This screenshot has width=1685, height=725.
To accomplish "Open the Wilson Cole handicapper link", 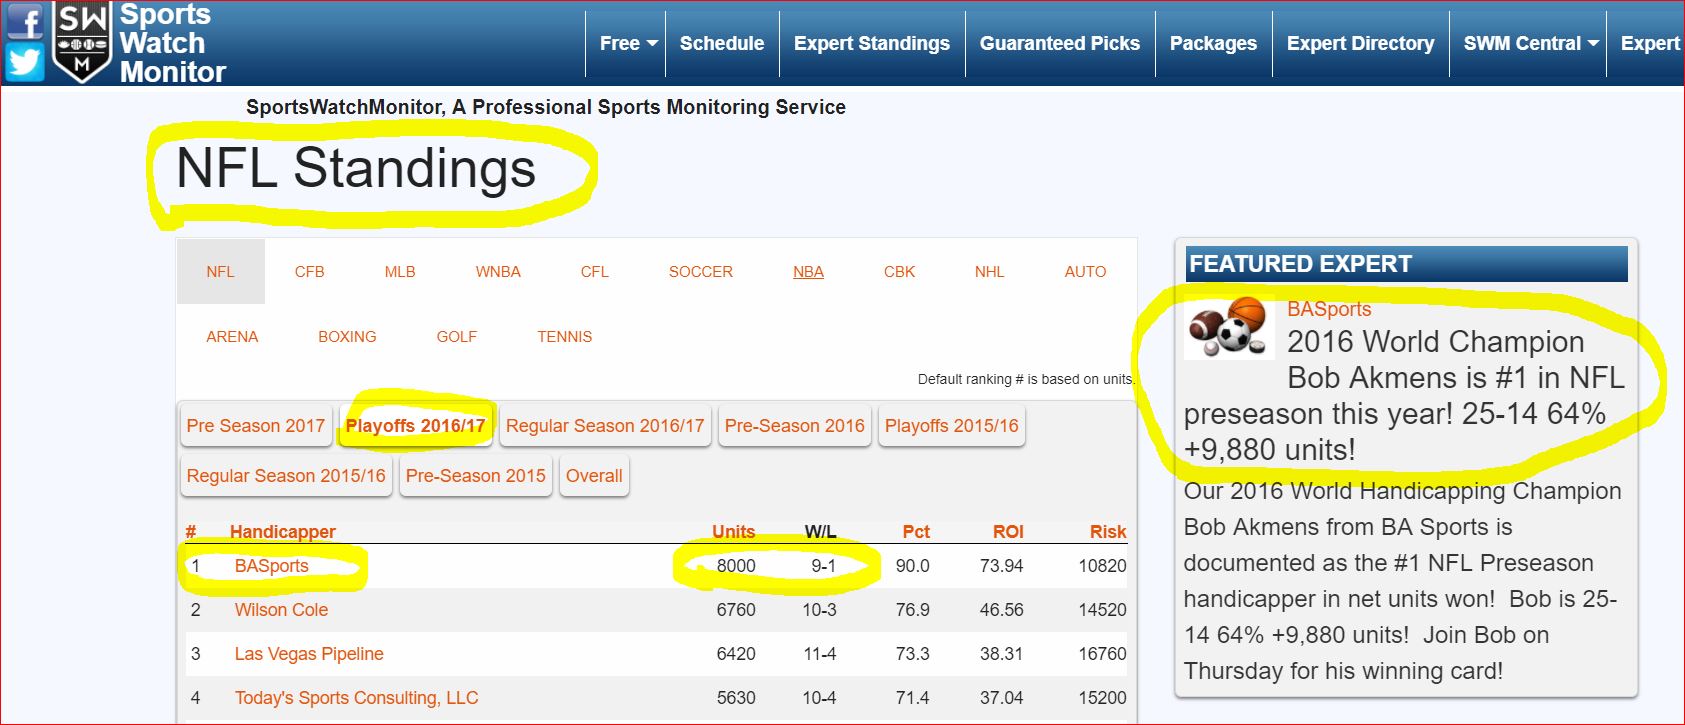I will (281, 610).
